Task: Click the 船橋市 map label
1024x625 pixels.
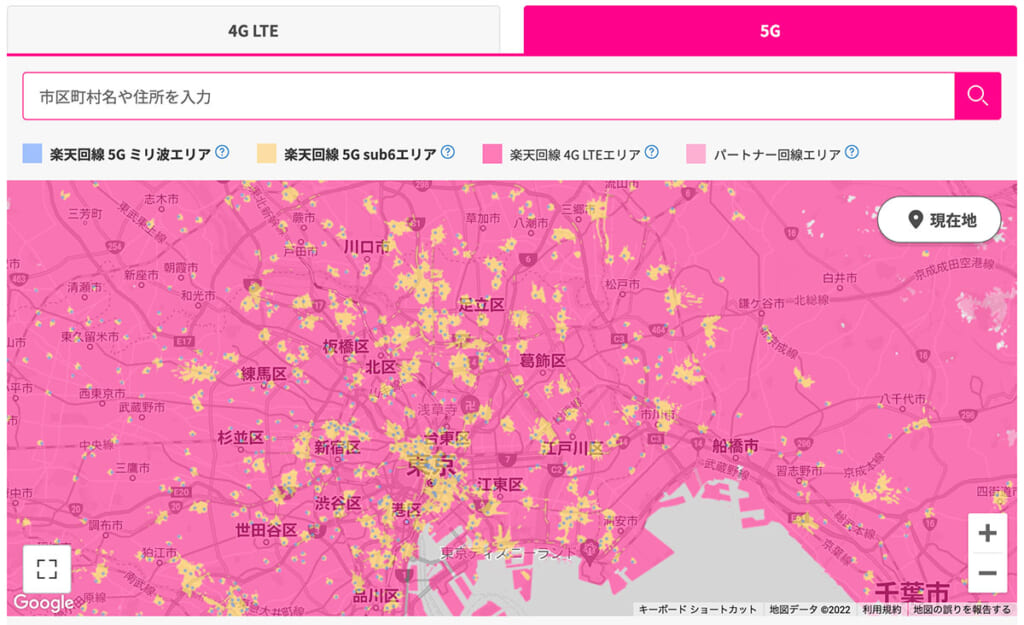Action: (735, 446)
